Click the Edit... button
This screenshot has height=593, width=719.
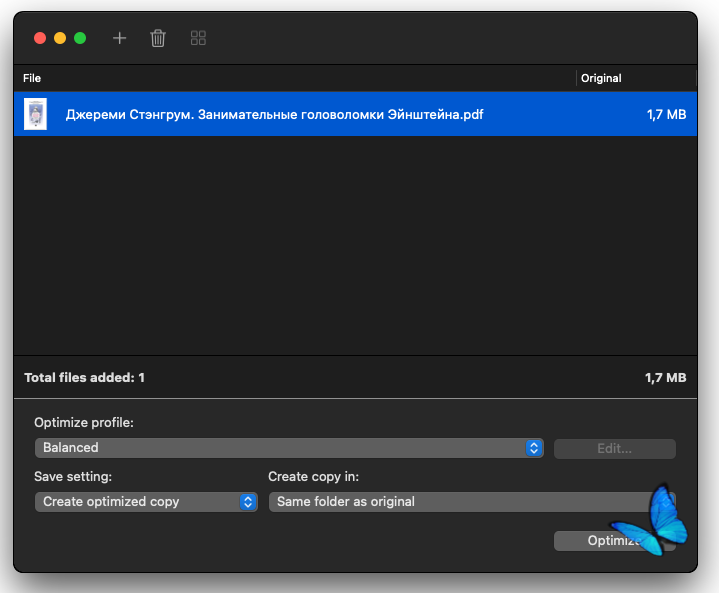[614, 448]
